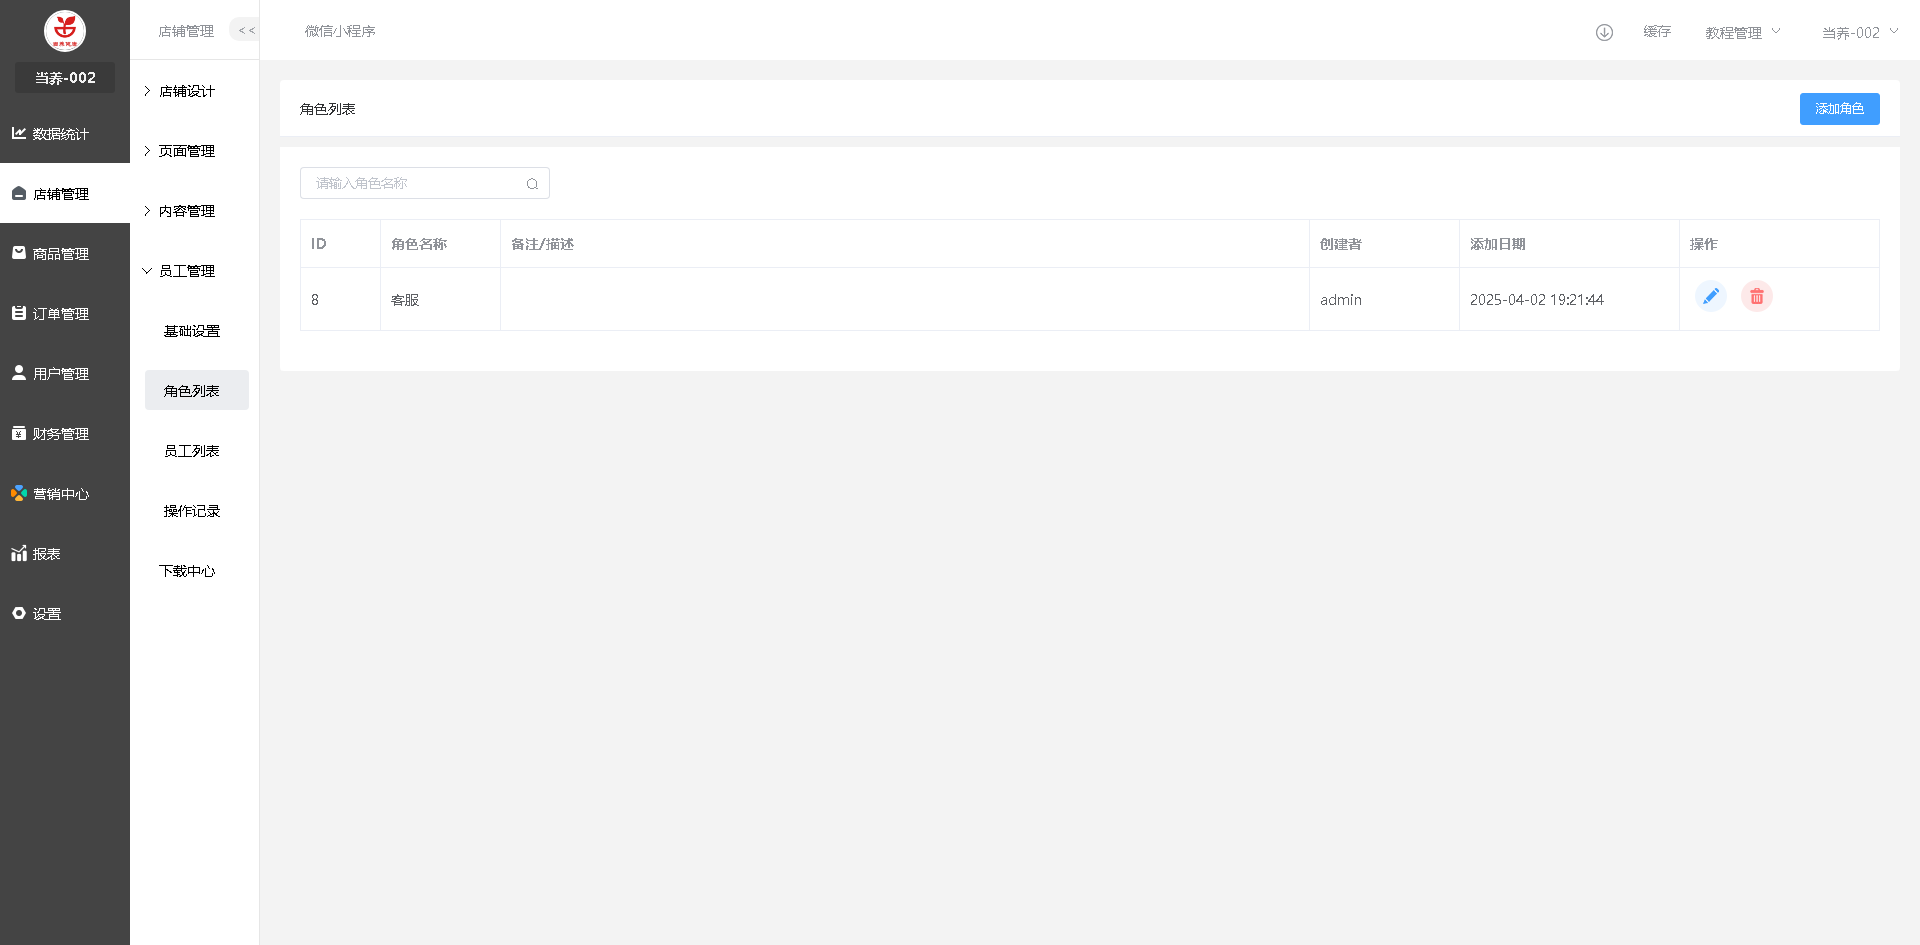Click the 缓存 link in header
Image resolution: width=1920 pixels, height=945 pixels.
pyautogui.click(x=1657, y=32)
